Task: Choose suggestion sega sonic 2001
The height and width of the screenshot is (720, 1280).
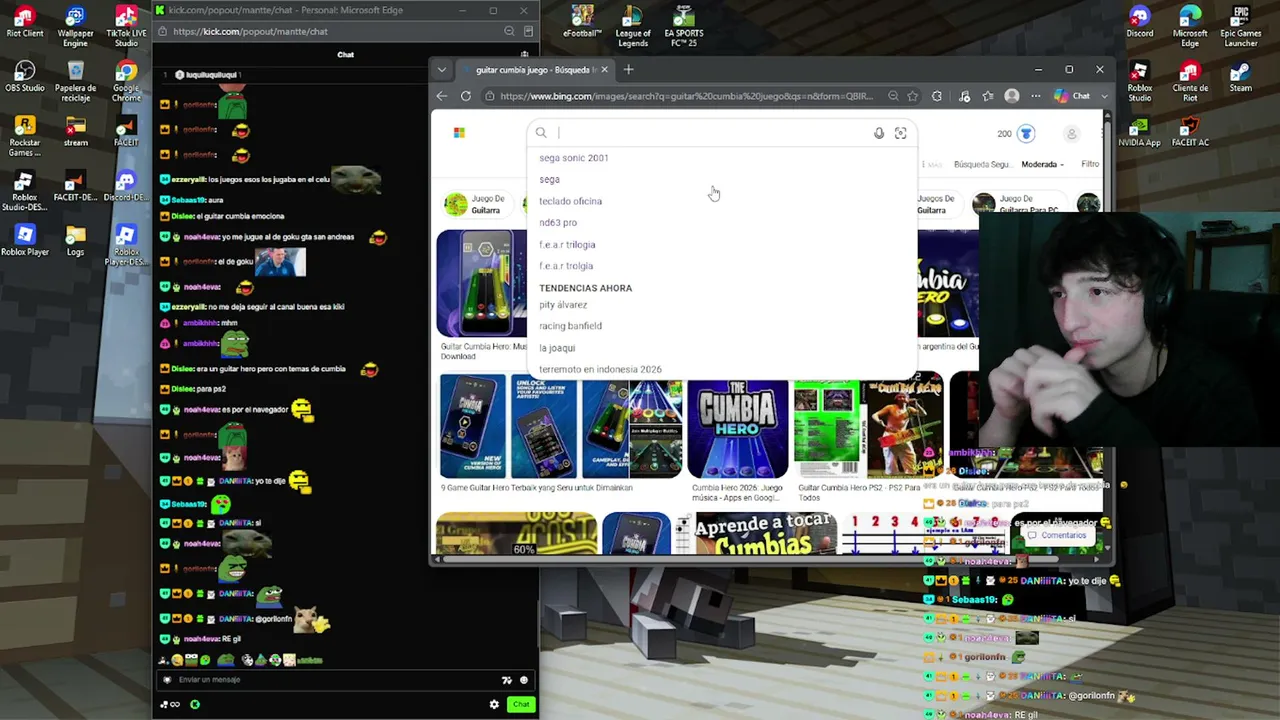Action: [x=574, y=158]
